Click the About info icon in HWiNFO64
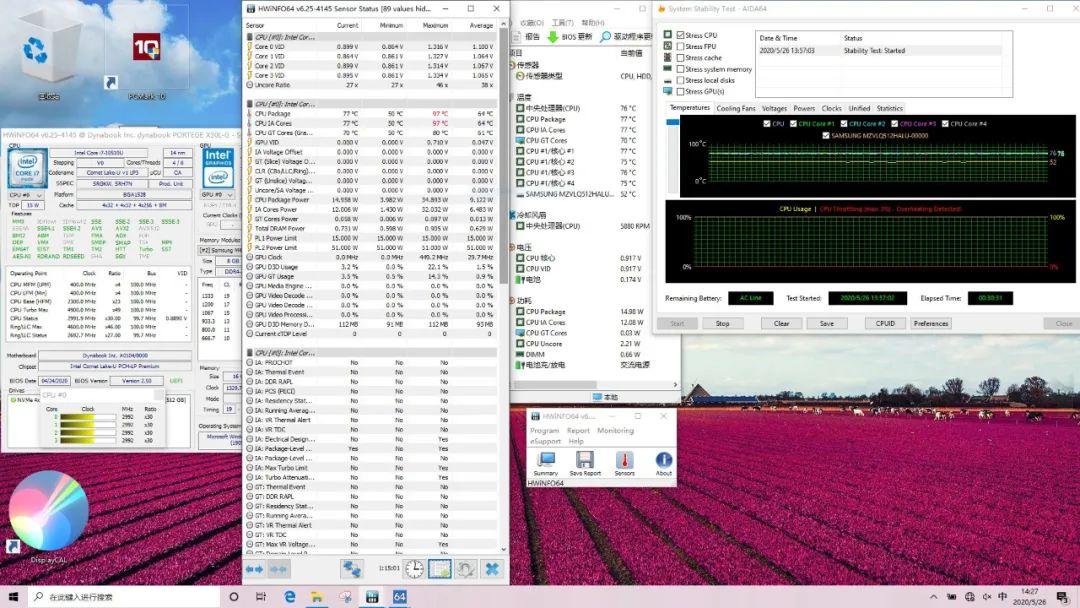The image size is (1080, 608). (663, 461)
